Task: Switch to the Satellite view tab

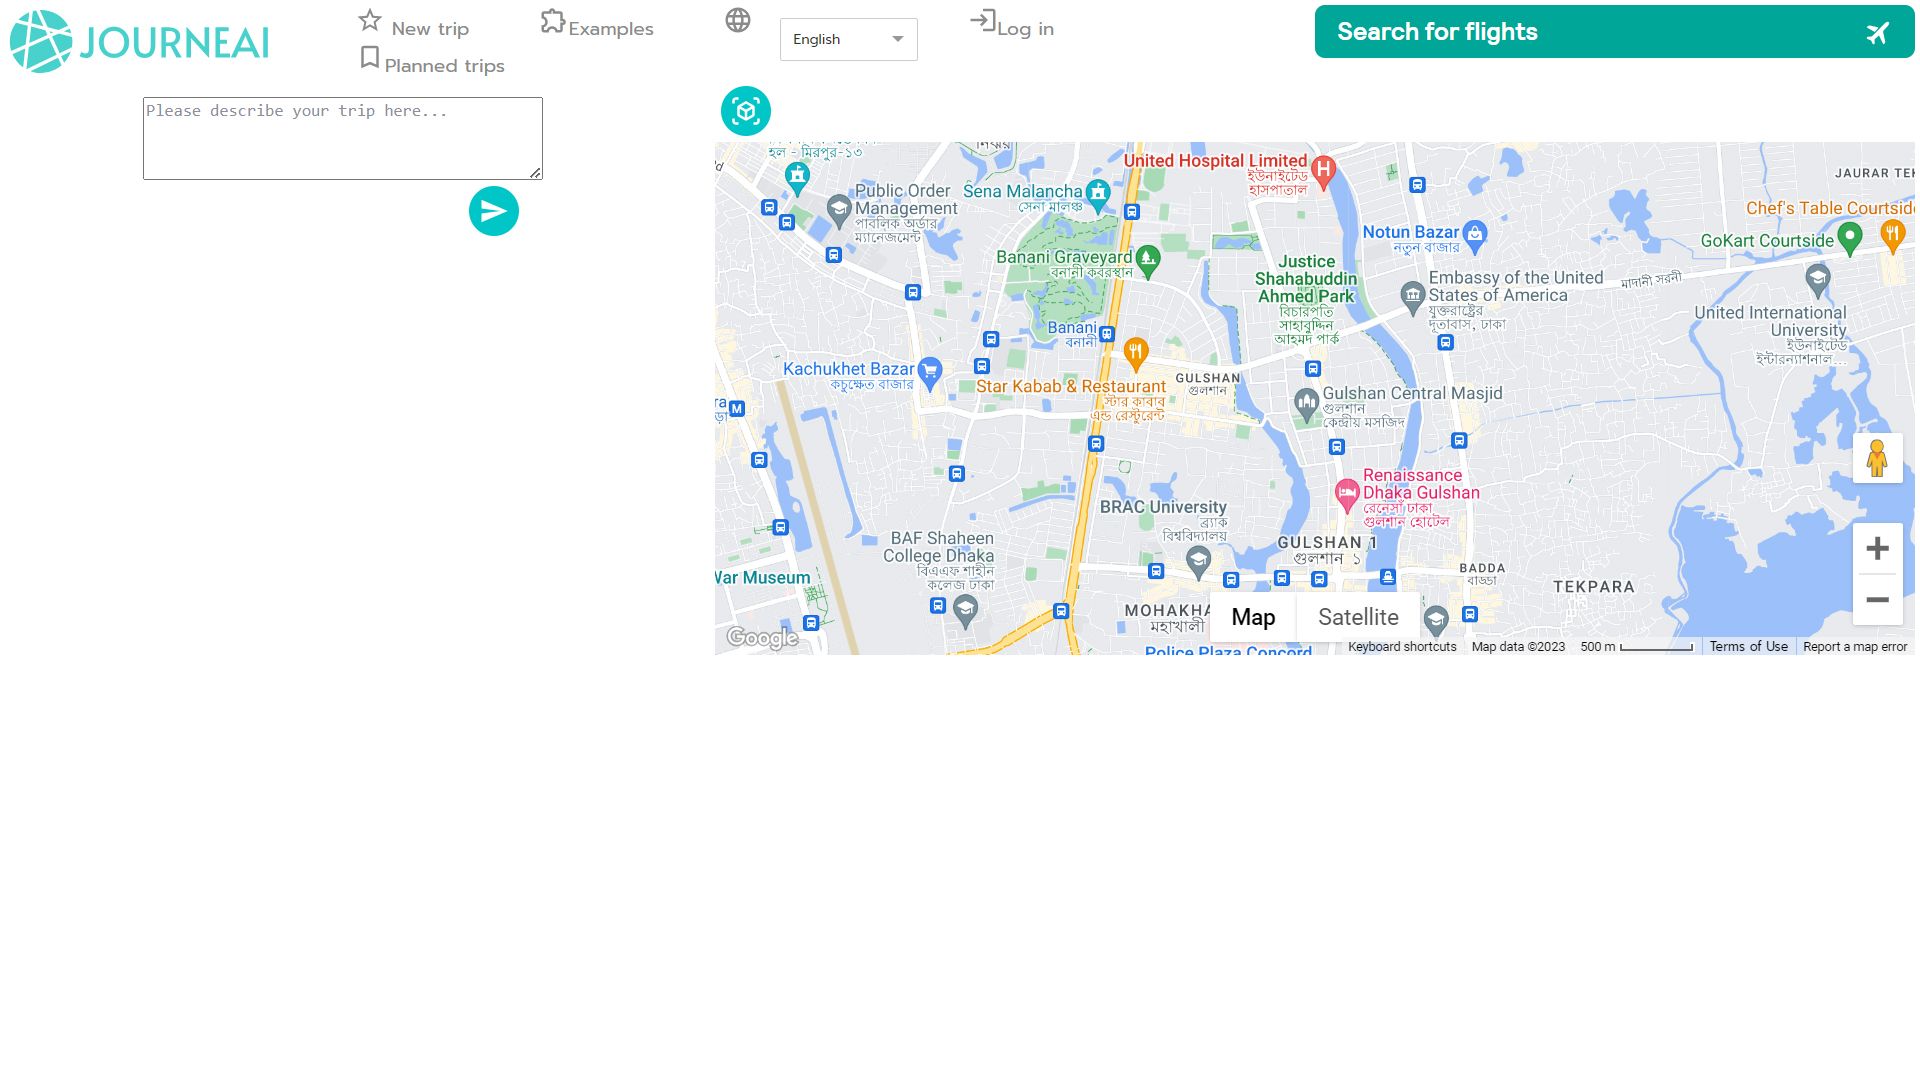Action: [x=1358, y=617]
